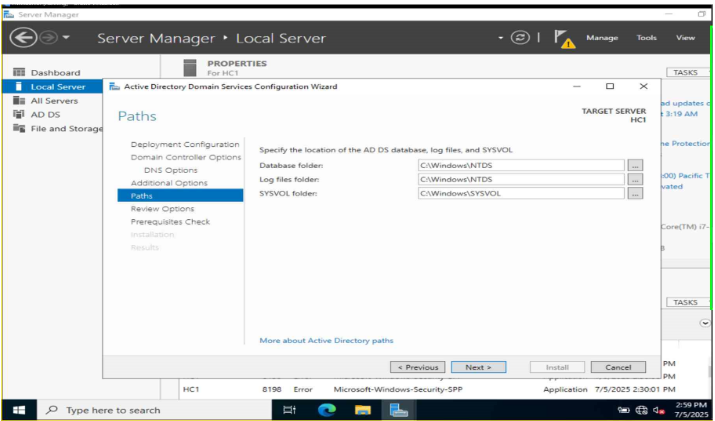This screenshot has height=421, width=715.
Task: Close the AD DS Configuration Wizard window
Action: 643,86
